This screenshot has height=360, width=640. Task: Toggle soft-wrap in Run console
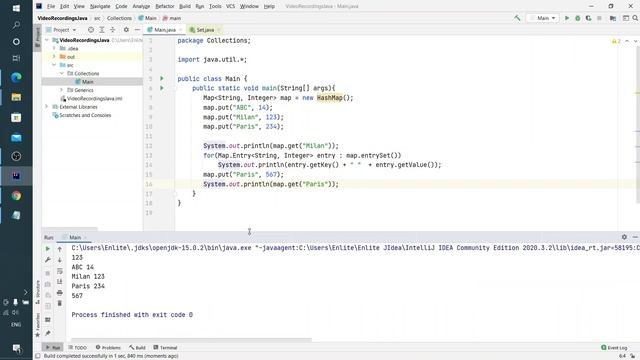coord(60,271)
